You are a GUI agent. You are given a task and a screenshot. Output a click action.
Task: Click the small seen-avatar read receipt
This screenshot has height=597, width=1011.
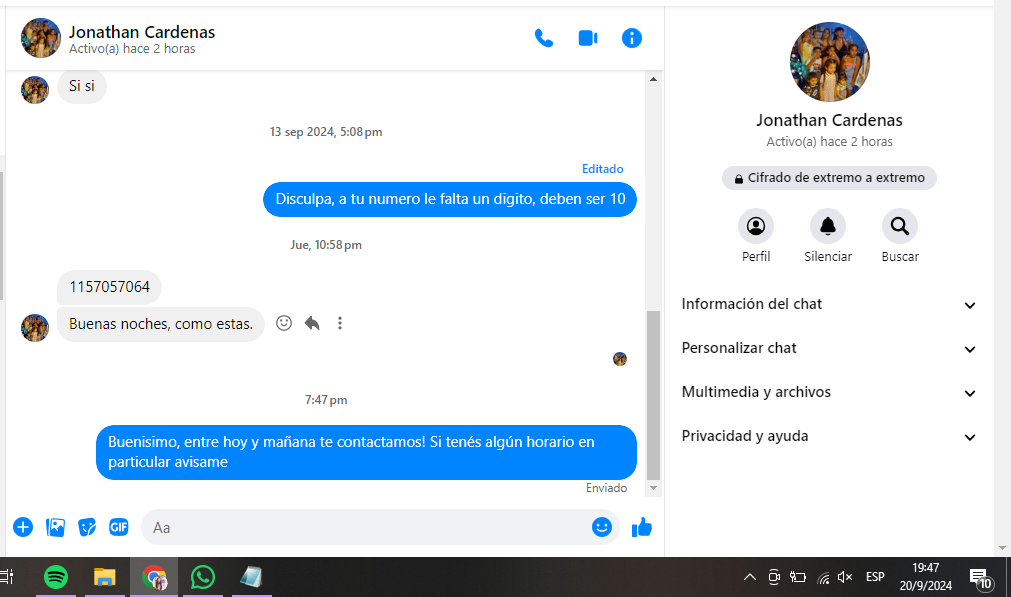coord(620,359)
